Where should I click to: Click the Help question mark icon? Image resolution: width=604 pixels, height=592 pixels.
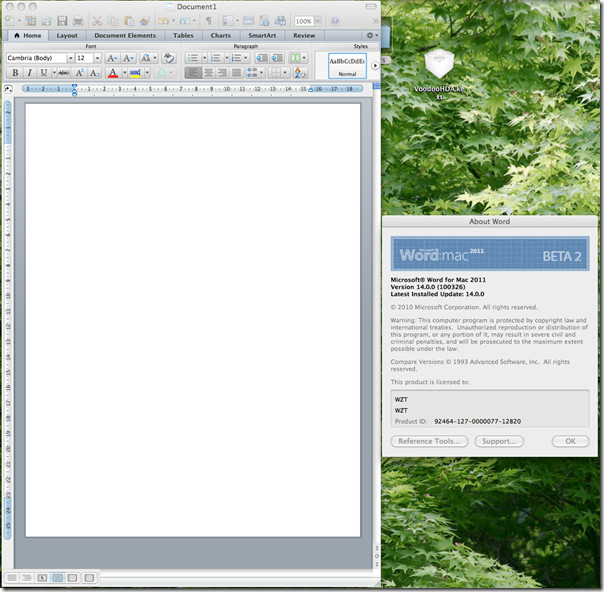click(x=335, y=21)
